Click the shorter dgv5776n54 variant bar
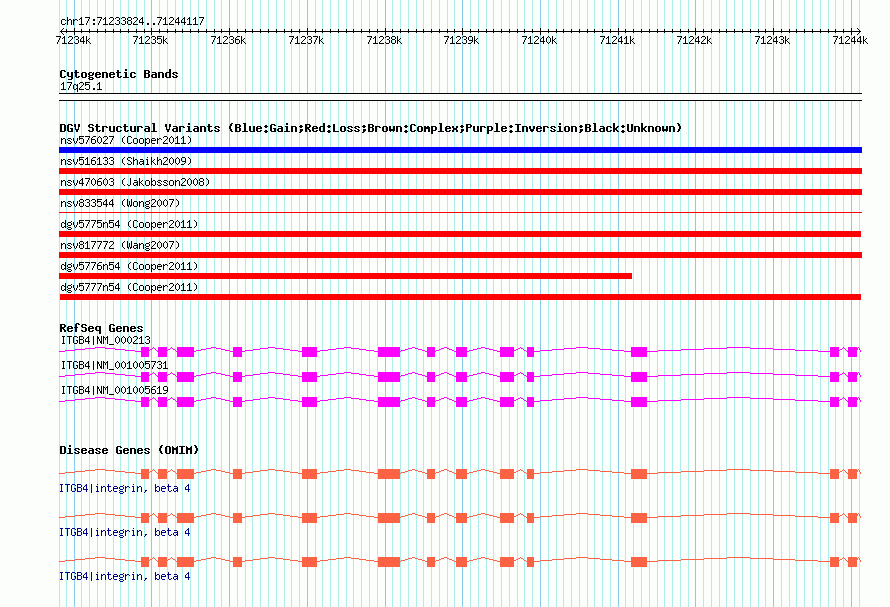Viewport: 890px width, 607px height. click(345, 276)
